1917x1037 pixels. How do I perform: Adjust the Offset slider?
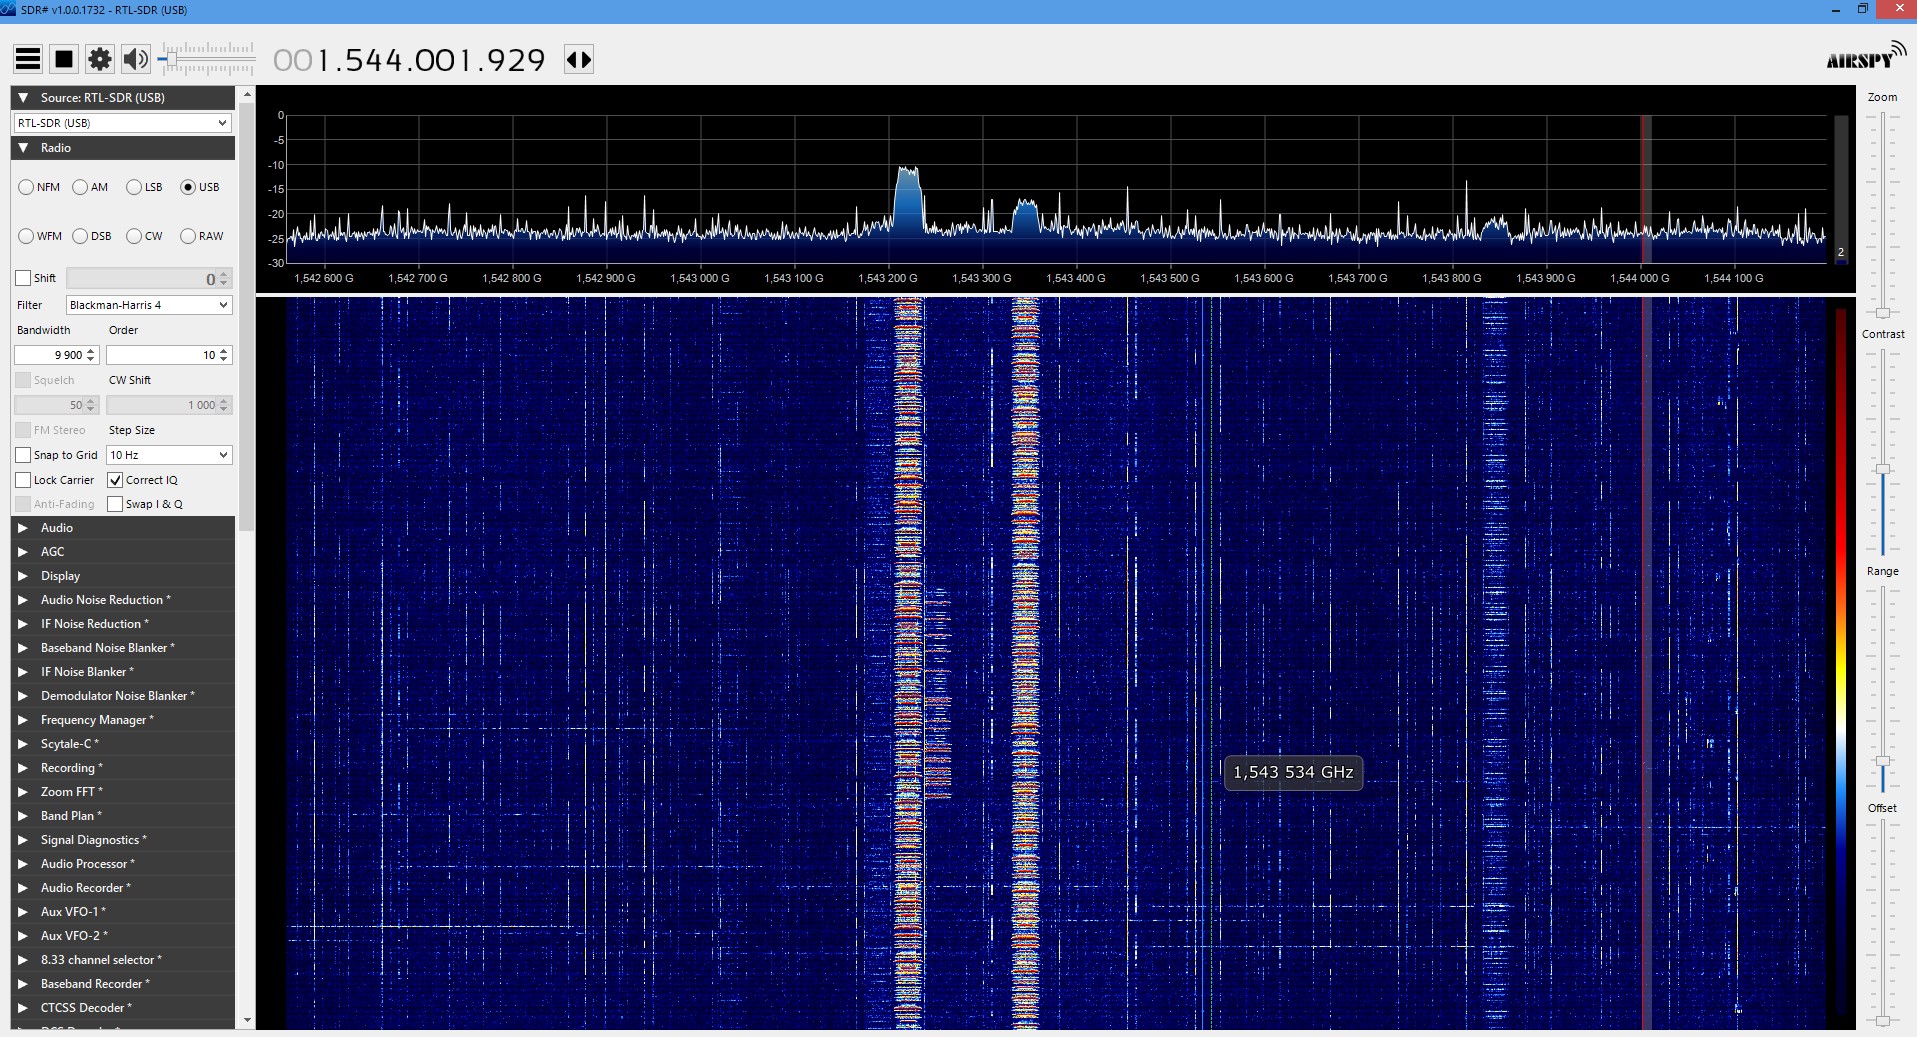tap(1883, 1021)
